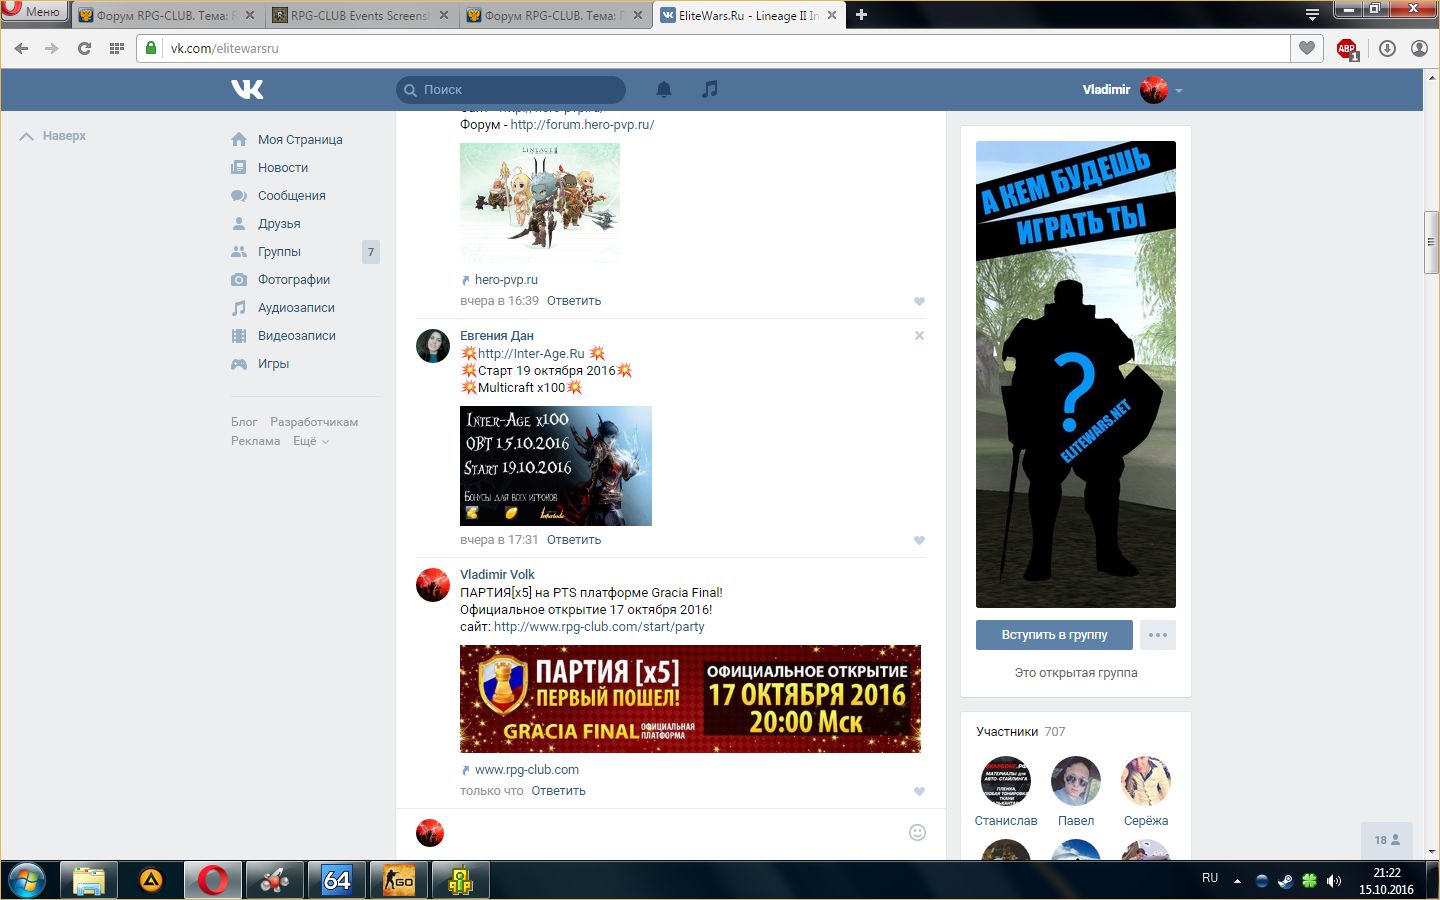1440x900 pixels.
Task: Click the Vladimir profile avatar in header
Action: [1154, 89]
